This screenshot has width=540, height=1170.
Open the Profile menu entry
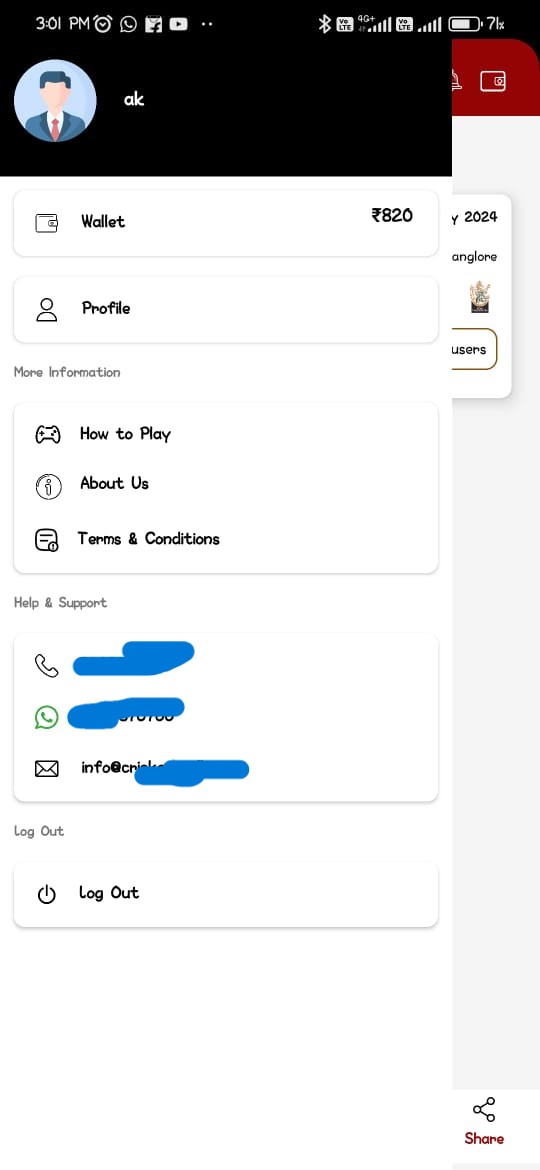(x=226, y=310)
